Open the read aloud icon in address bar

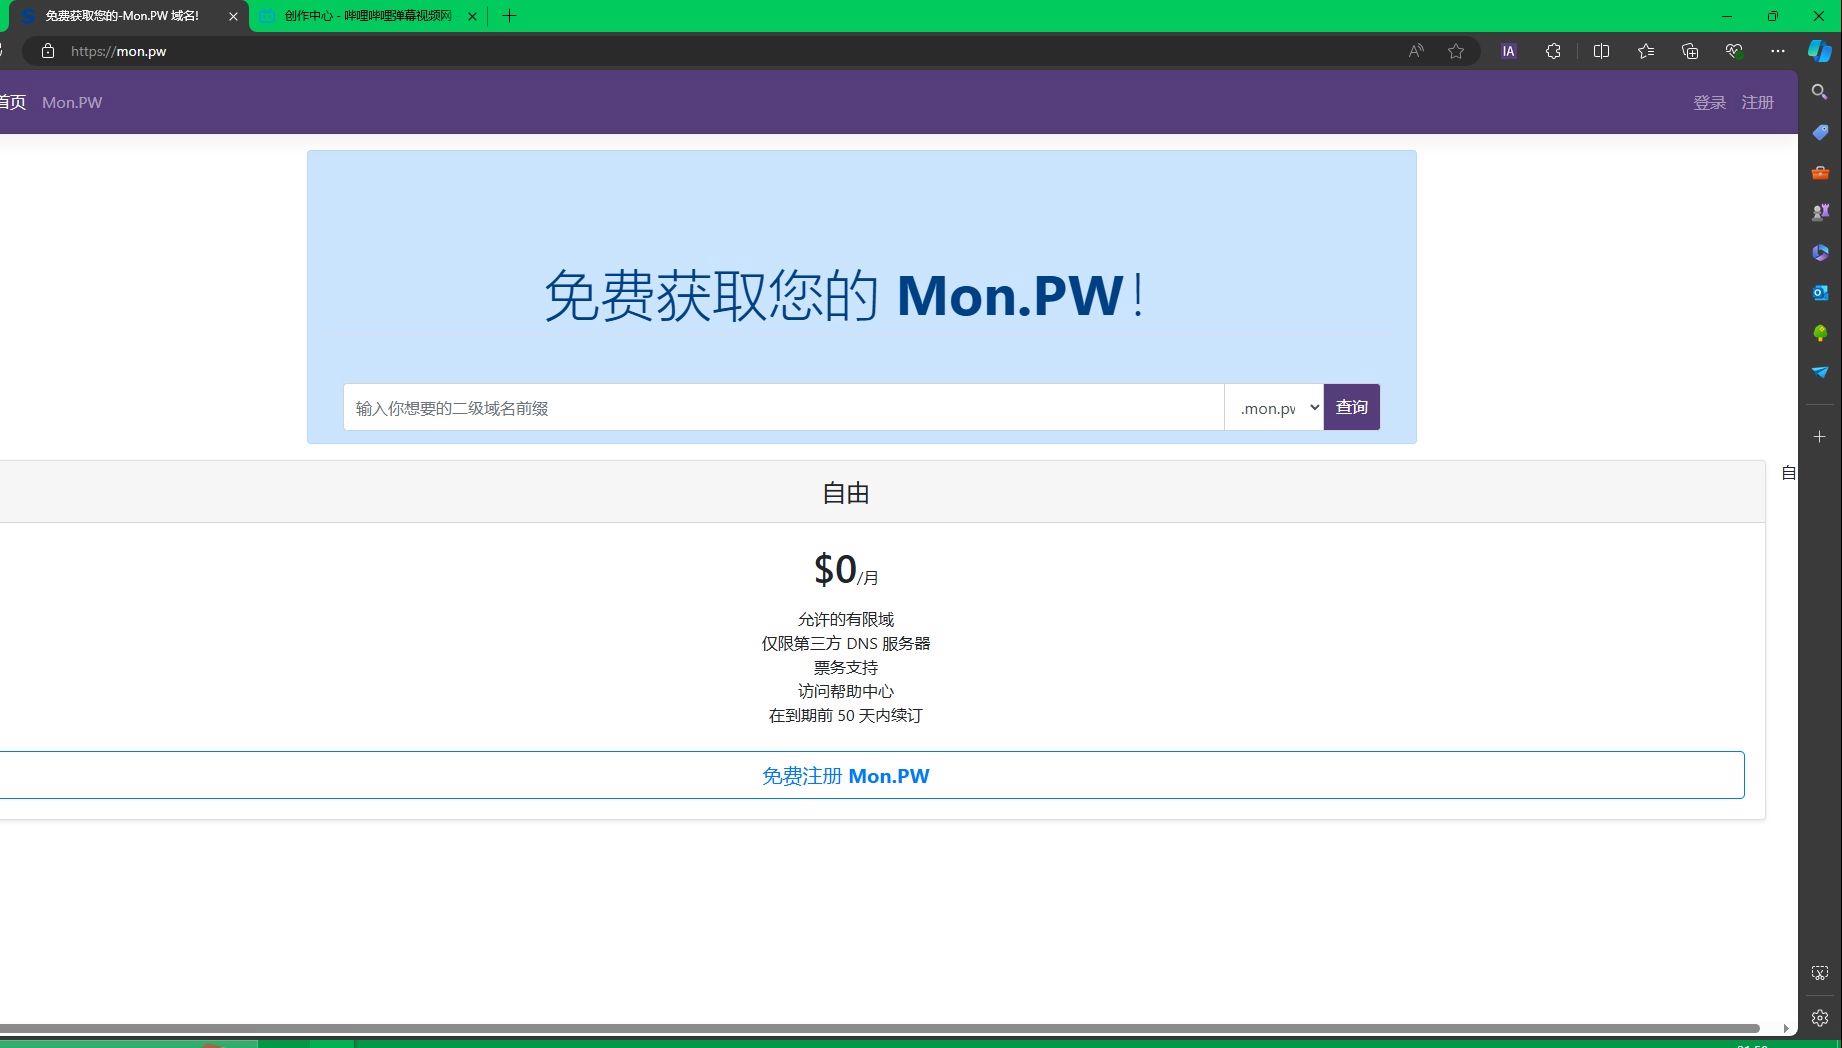click(x=1416, y=51)
